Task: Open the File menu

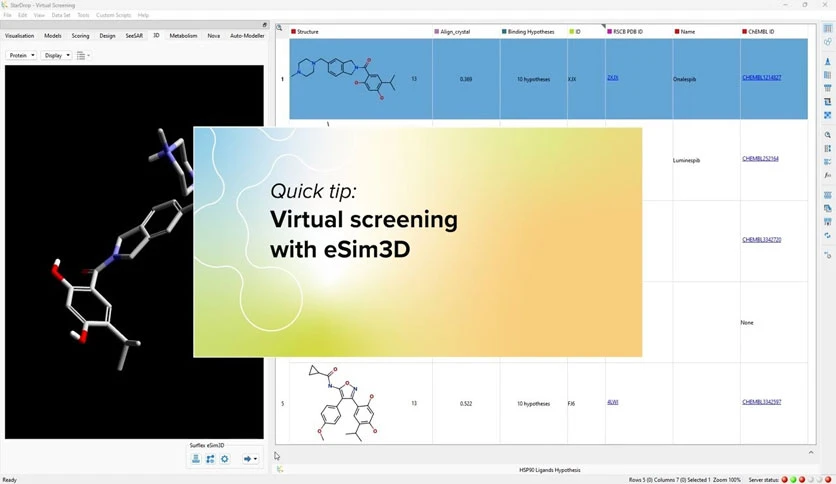Action: tap(7, 15)
